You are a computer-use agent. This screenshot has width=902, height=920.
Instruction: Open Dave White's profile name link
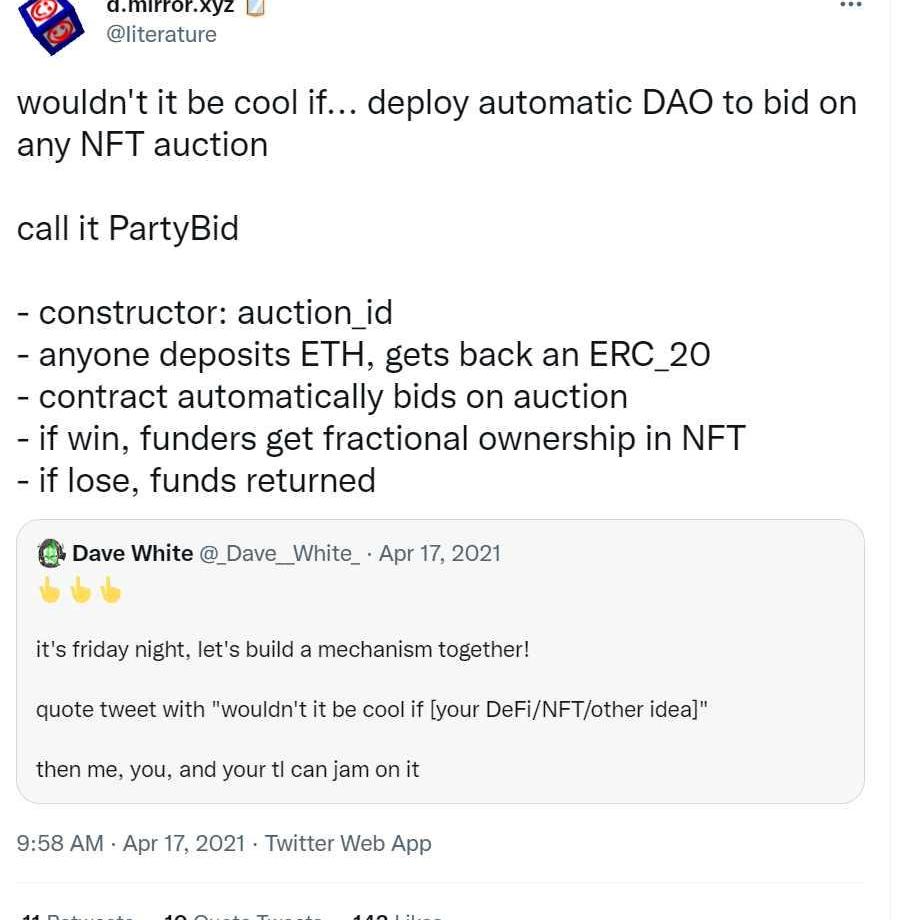pos(133,554)
